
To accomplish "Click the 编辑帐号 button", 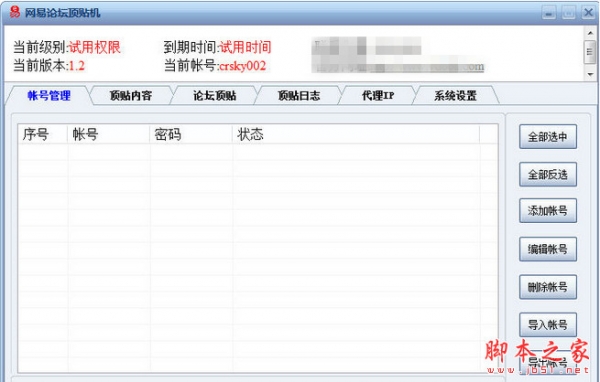I will click(548, 249).
